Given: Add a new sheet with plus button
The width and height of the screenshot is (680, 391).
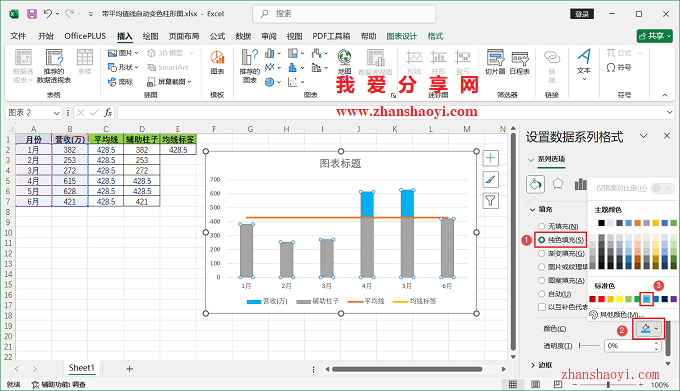Looking at the screenshot, I should (x=129, y=369).
